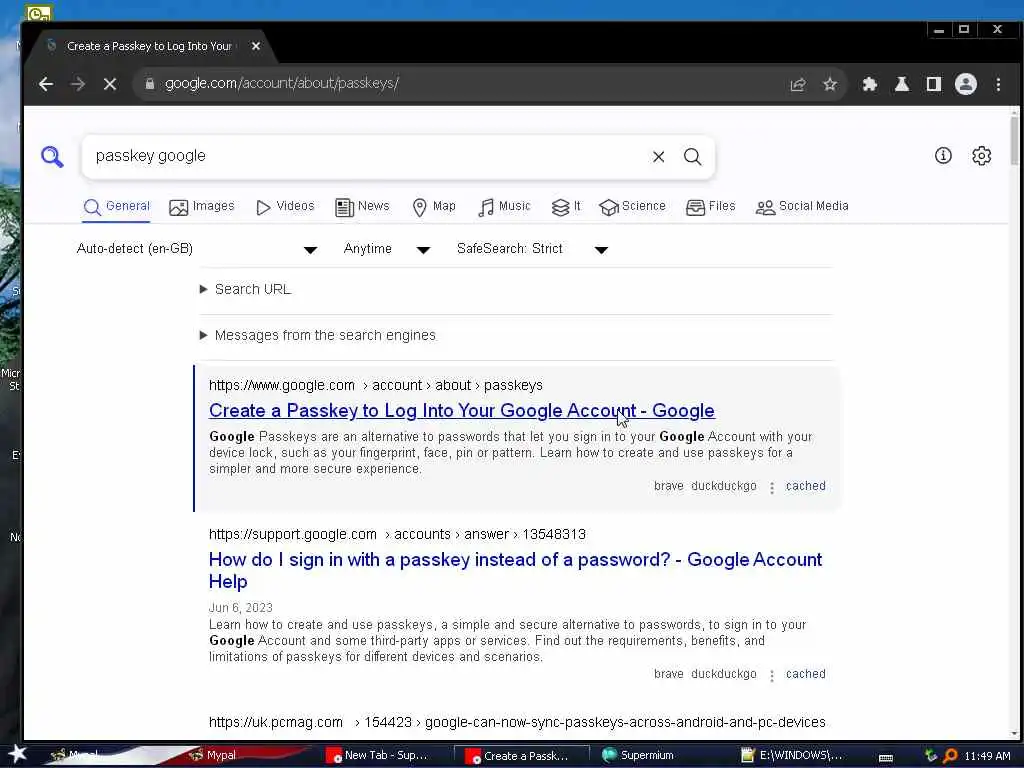Expand the Search URL section
Image resolution: width=1024 pixels, height=768 pixels.
(x=246, y=289)
